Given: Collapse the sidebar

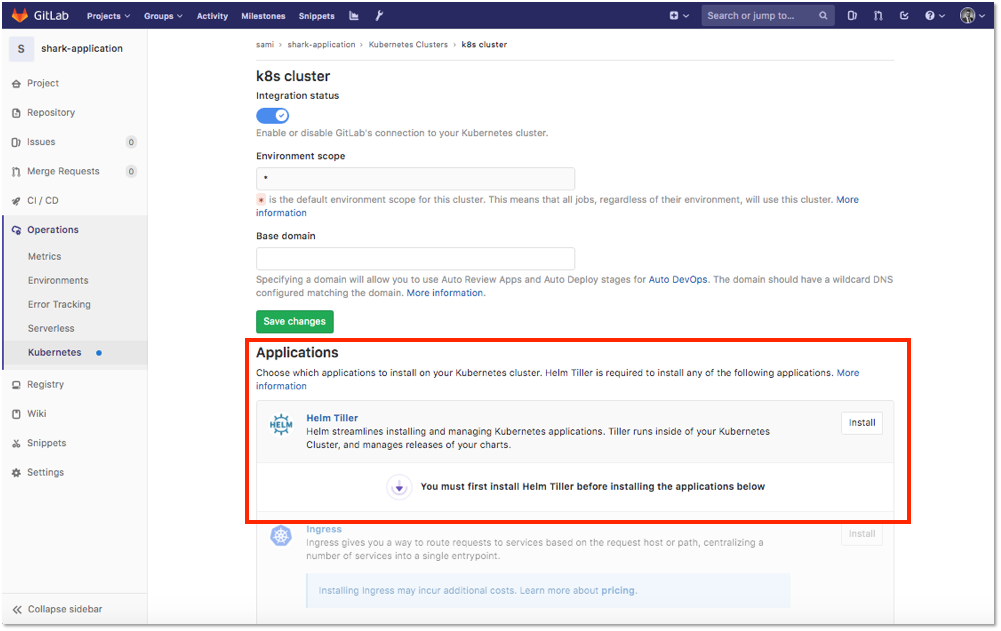Looking at the screenshot, I should tap(57, 609).
